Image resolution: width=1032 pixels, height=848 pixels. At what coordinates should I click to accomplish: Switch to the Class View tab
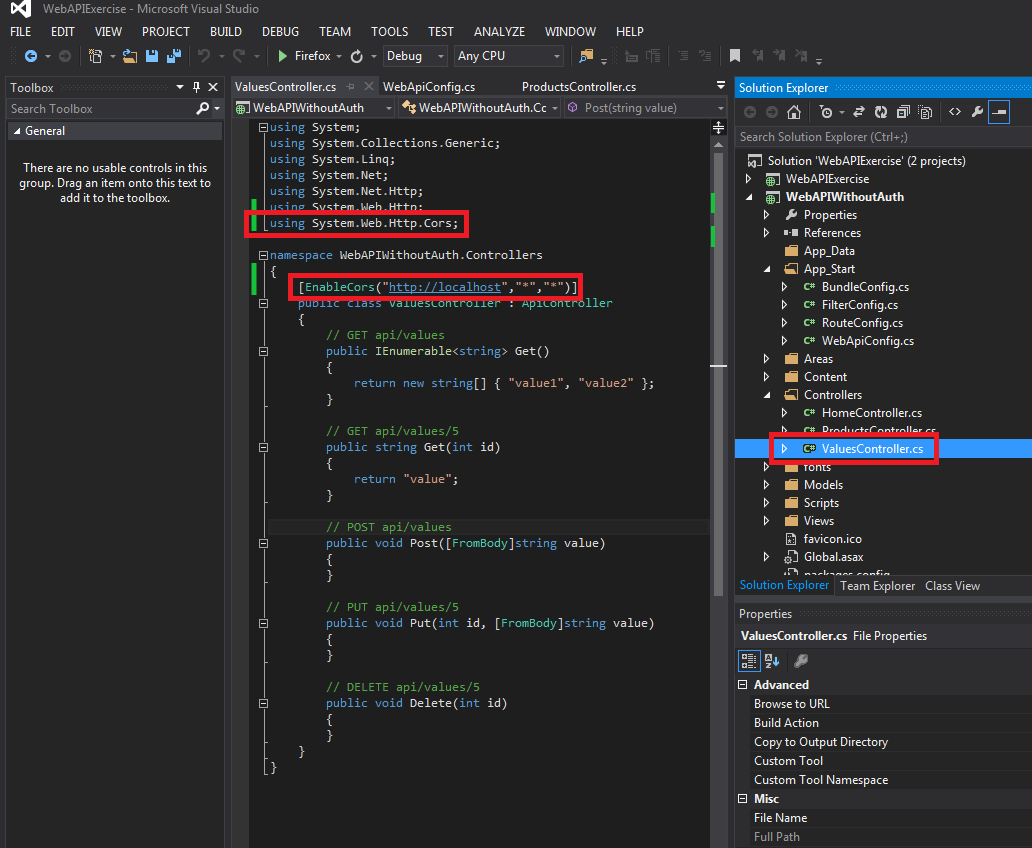[x=952, y=586]
